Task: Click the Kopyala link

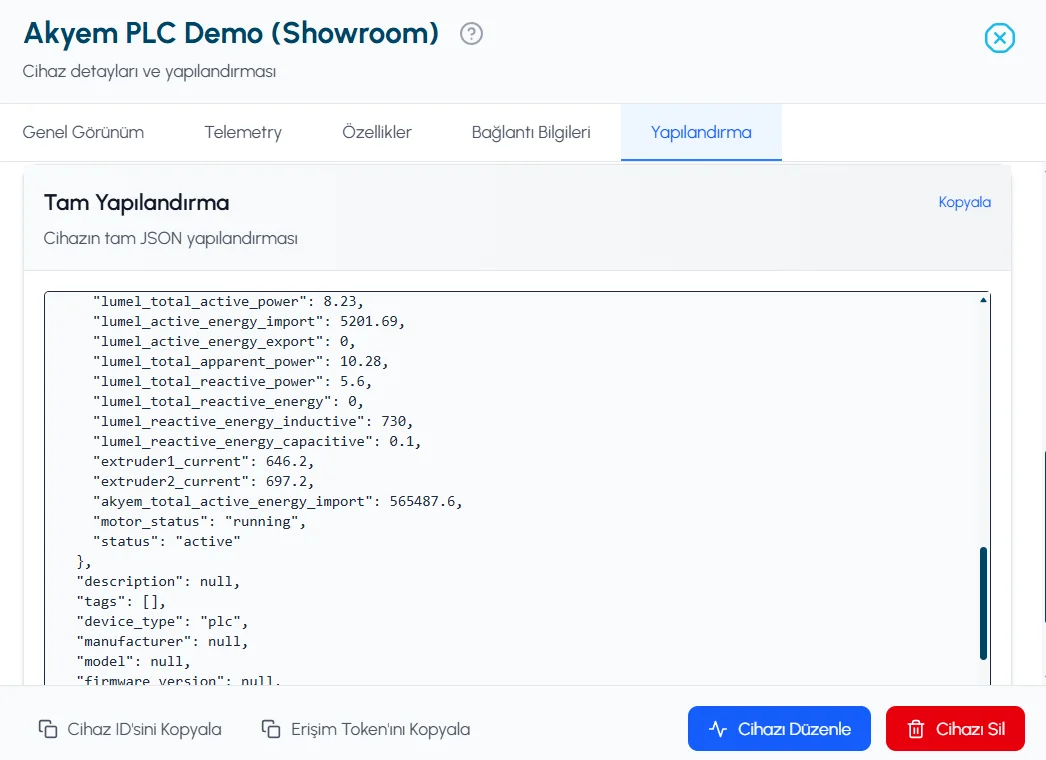Action: click(x=964, y=202)
